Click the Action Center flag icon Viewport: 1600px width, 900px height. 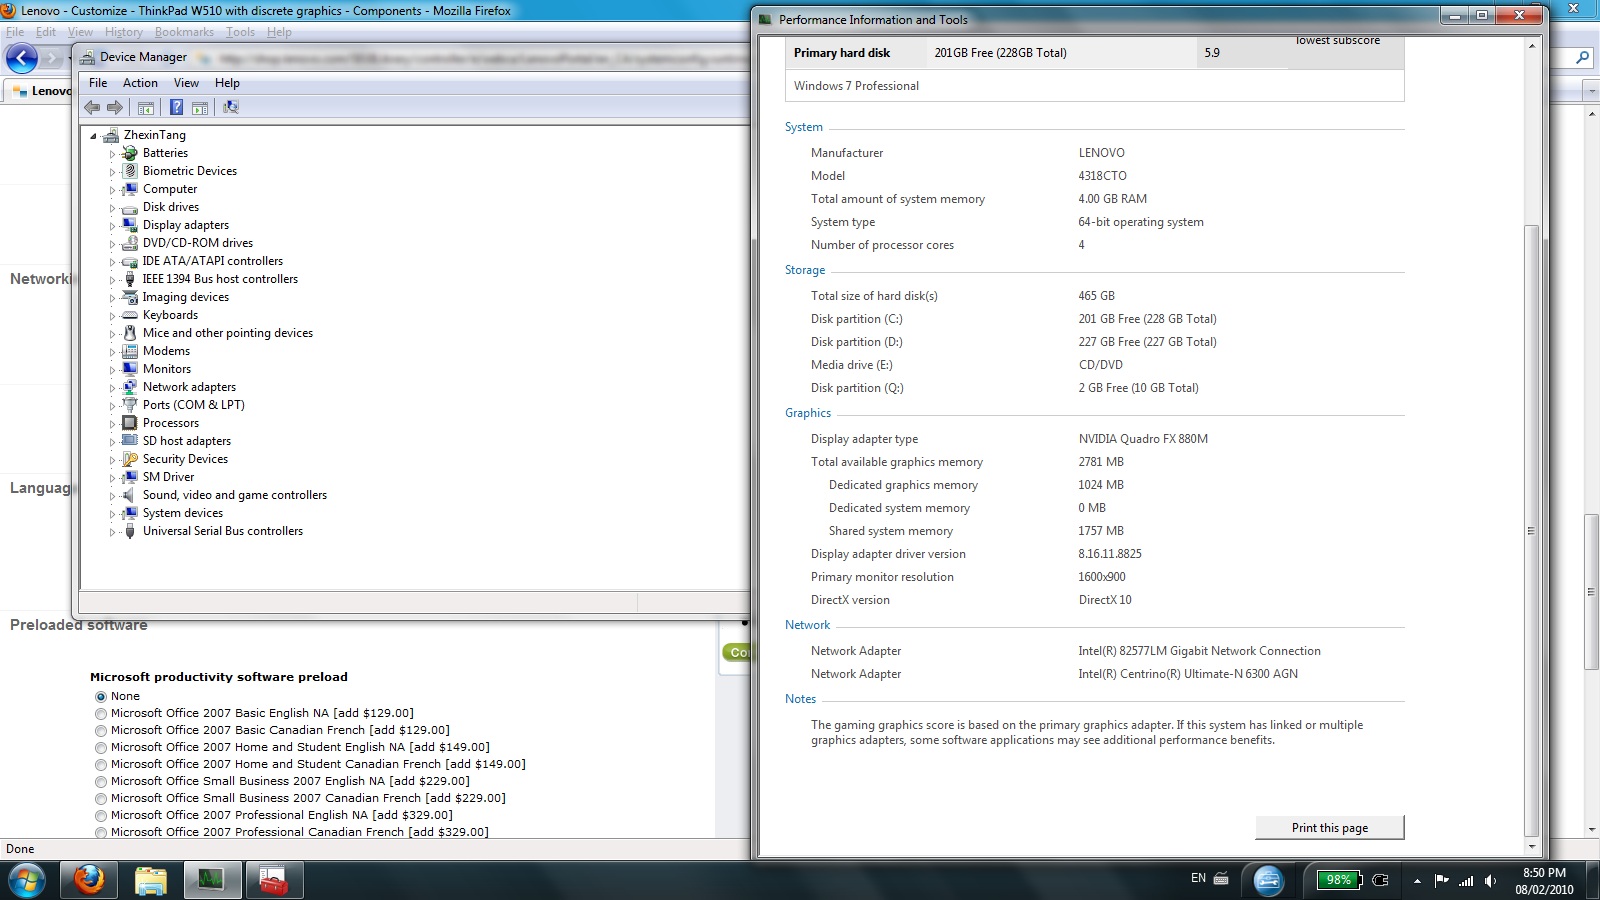tap(1441, 880)
